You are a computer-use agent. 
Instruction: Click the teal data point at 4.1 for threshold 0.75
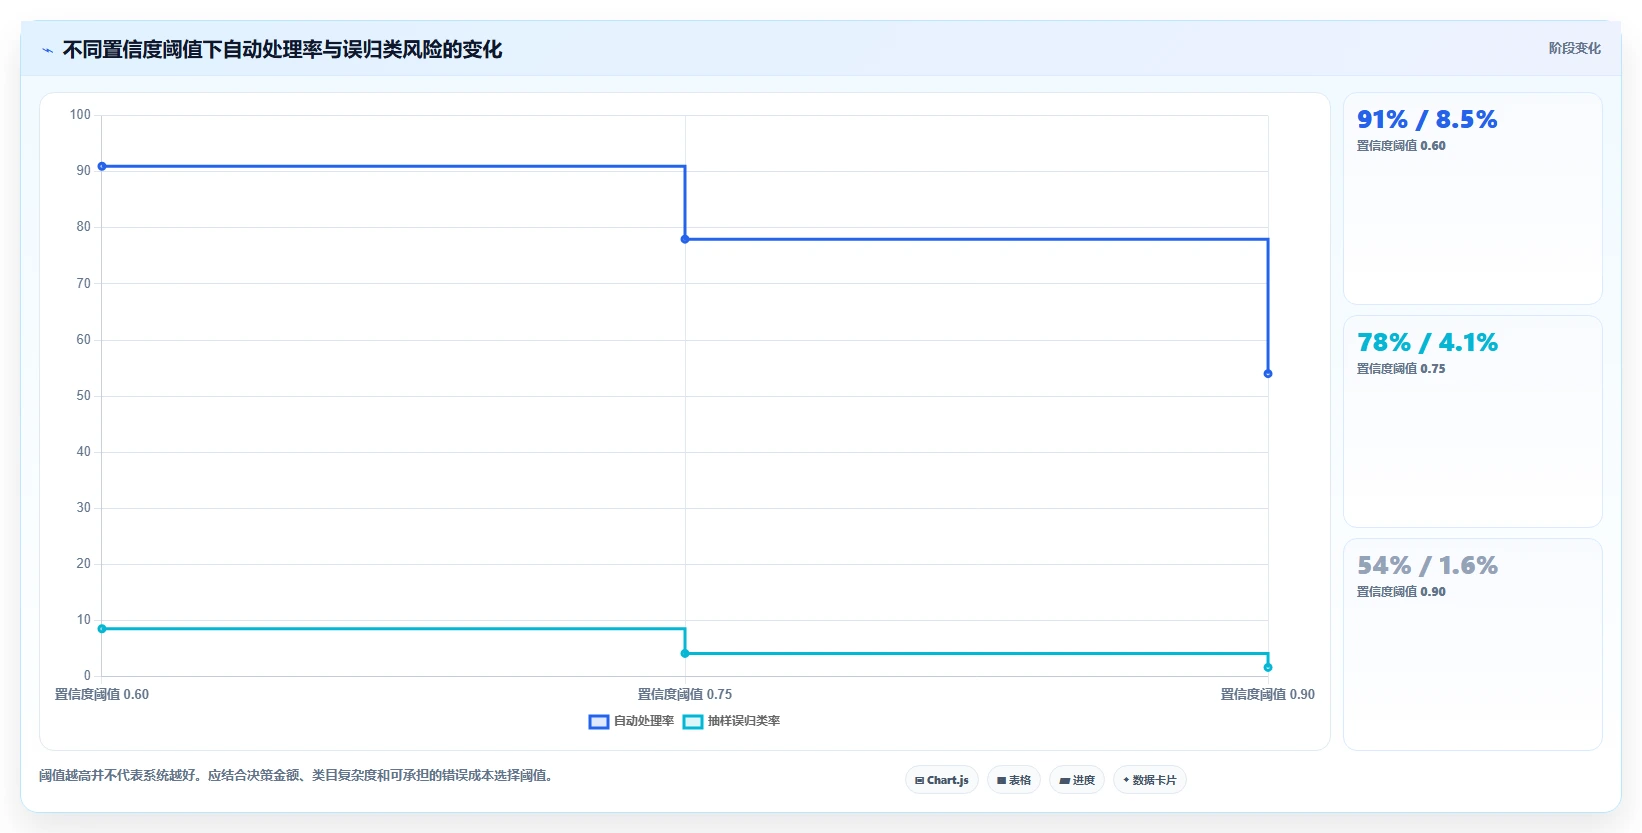click(x=685, y=654)
